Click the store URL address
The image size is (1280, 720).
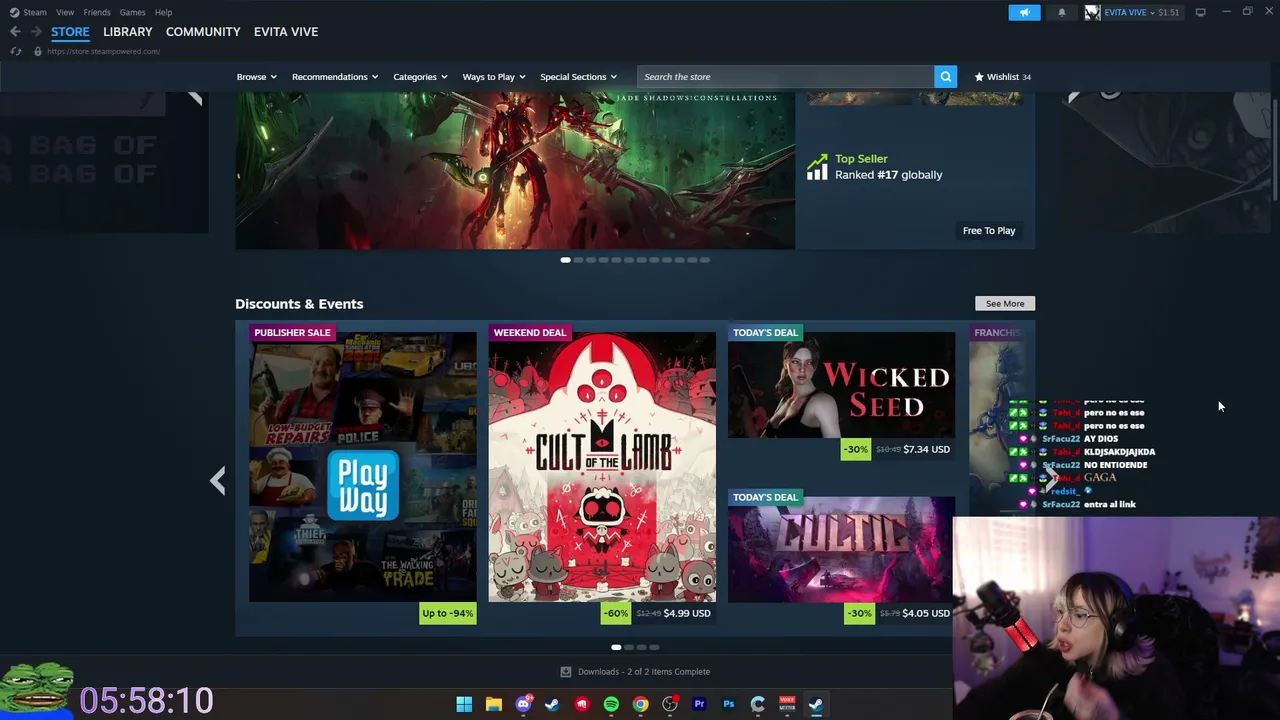103,51
